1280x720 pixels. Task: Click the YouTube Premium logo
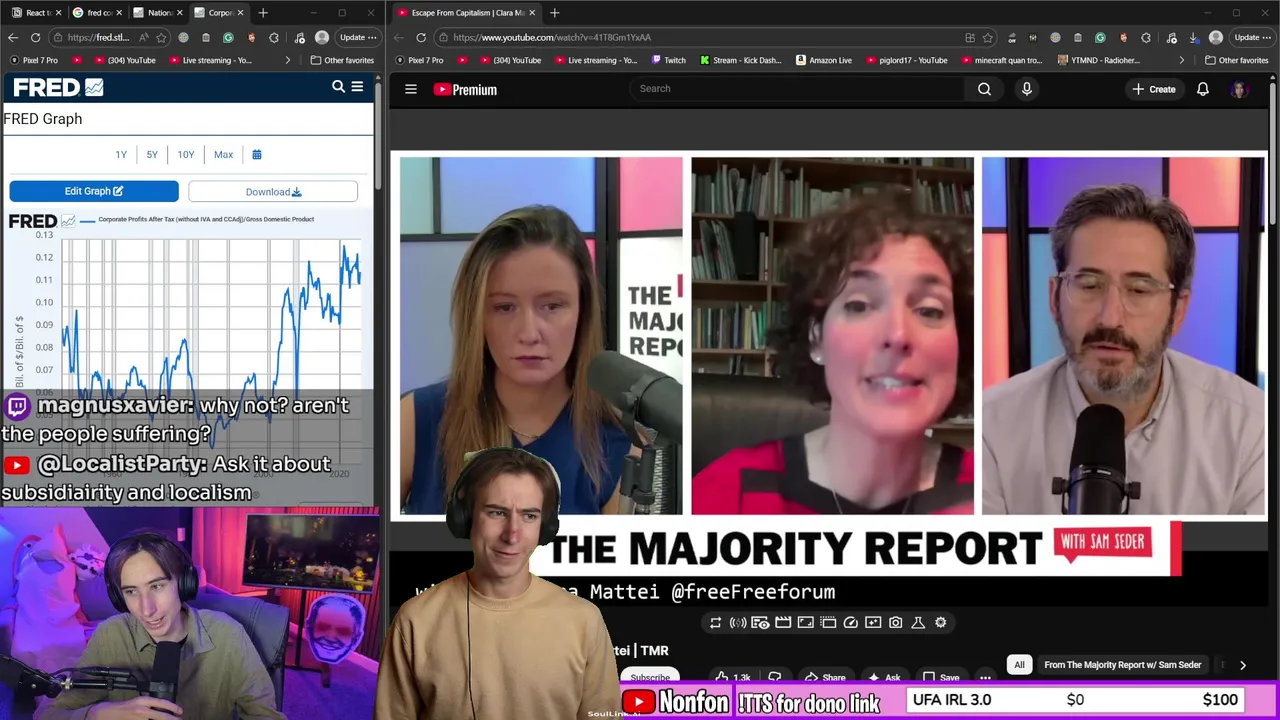coord(465,89)
